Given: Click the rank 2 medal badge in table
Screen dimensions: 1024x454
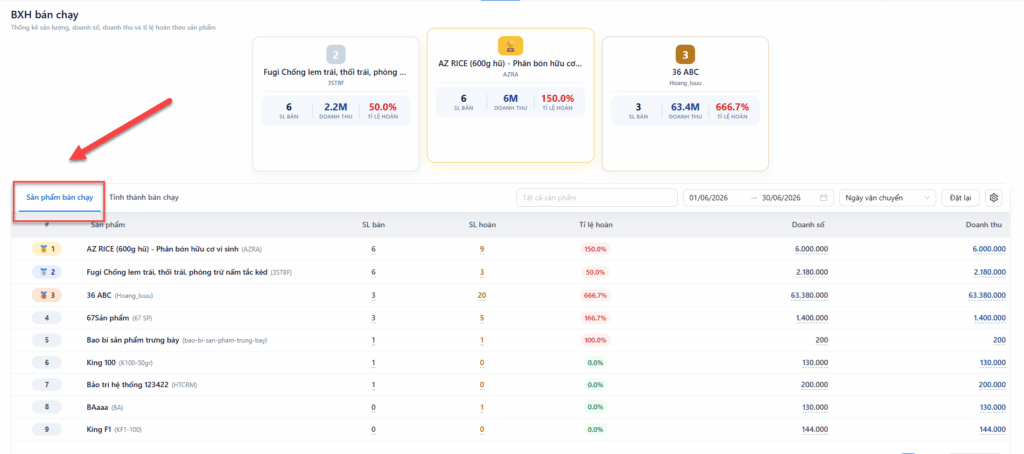Looking at the screenshot, I should 47,272.
